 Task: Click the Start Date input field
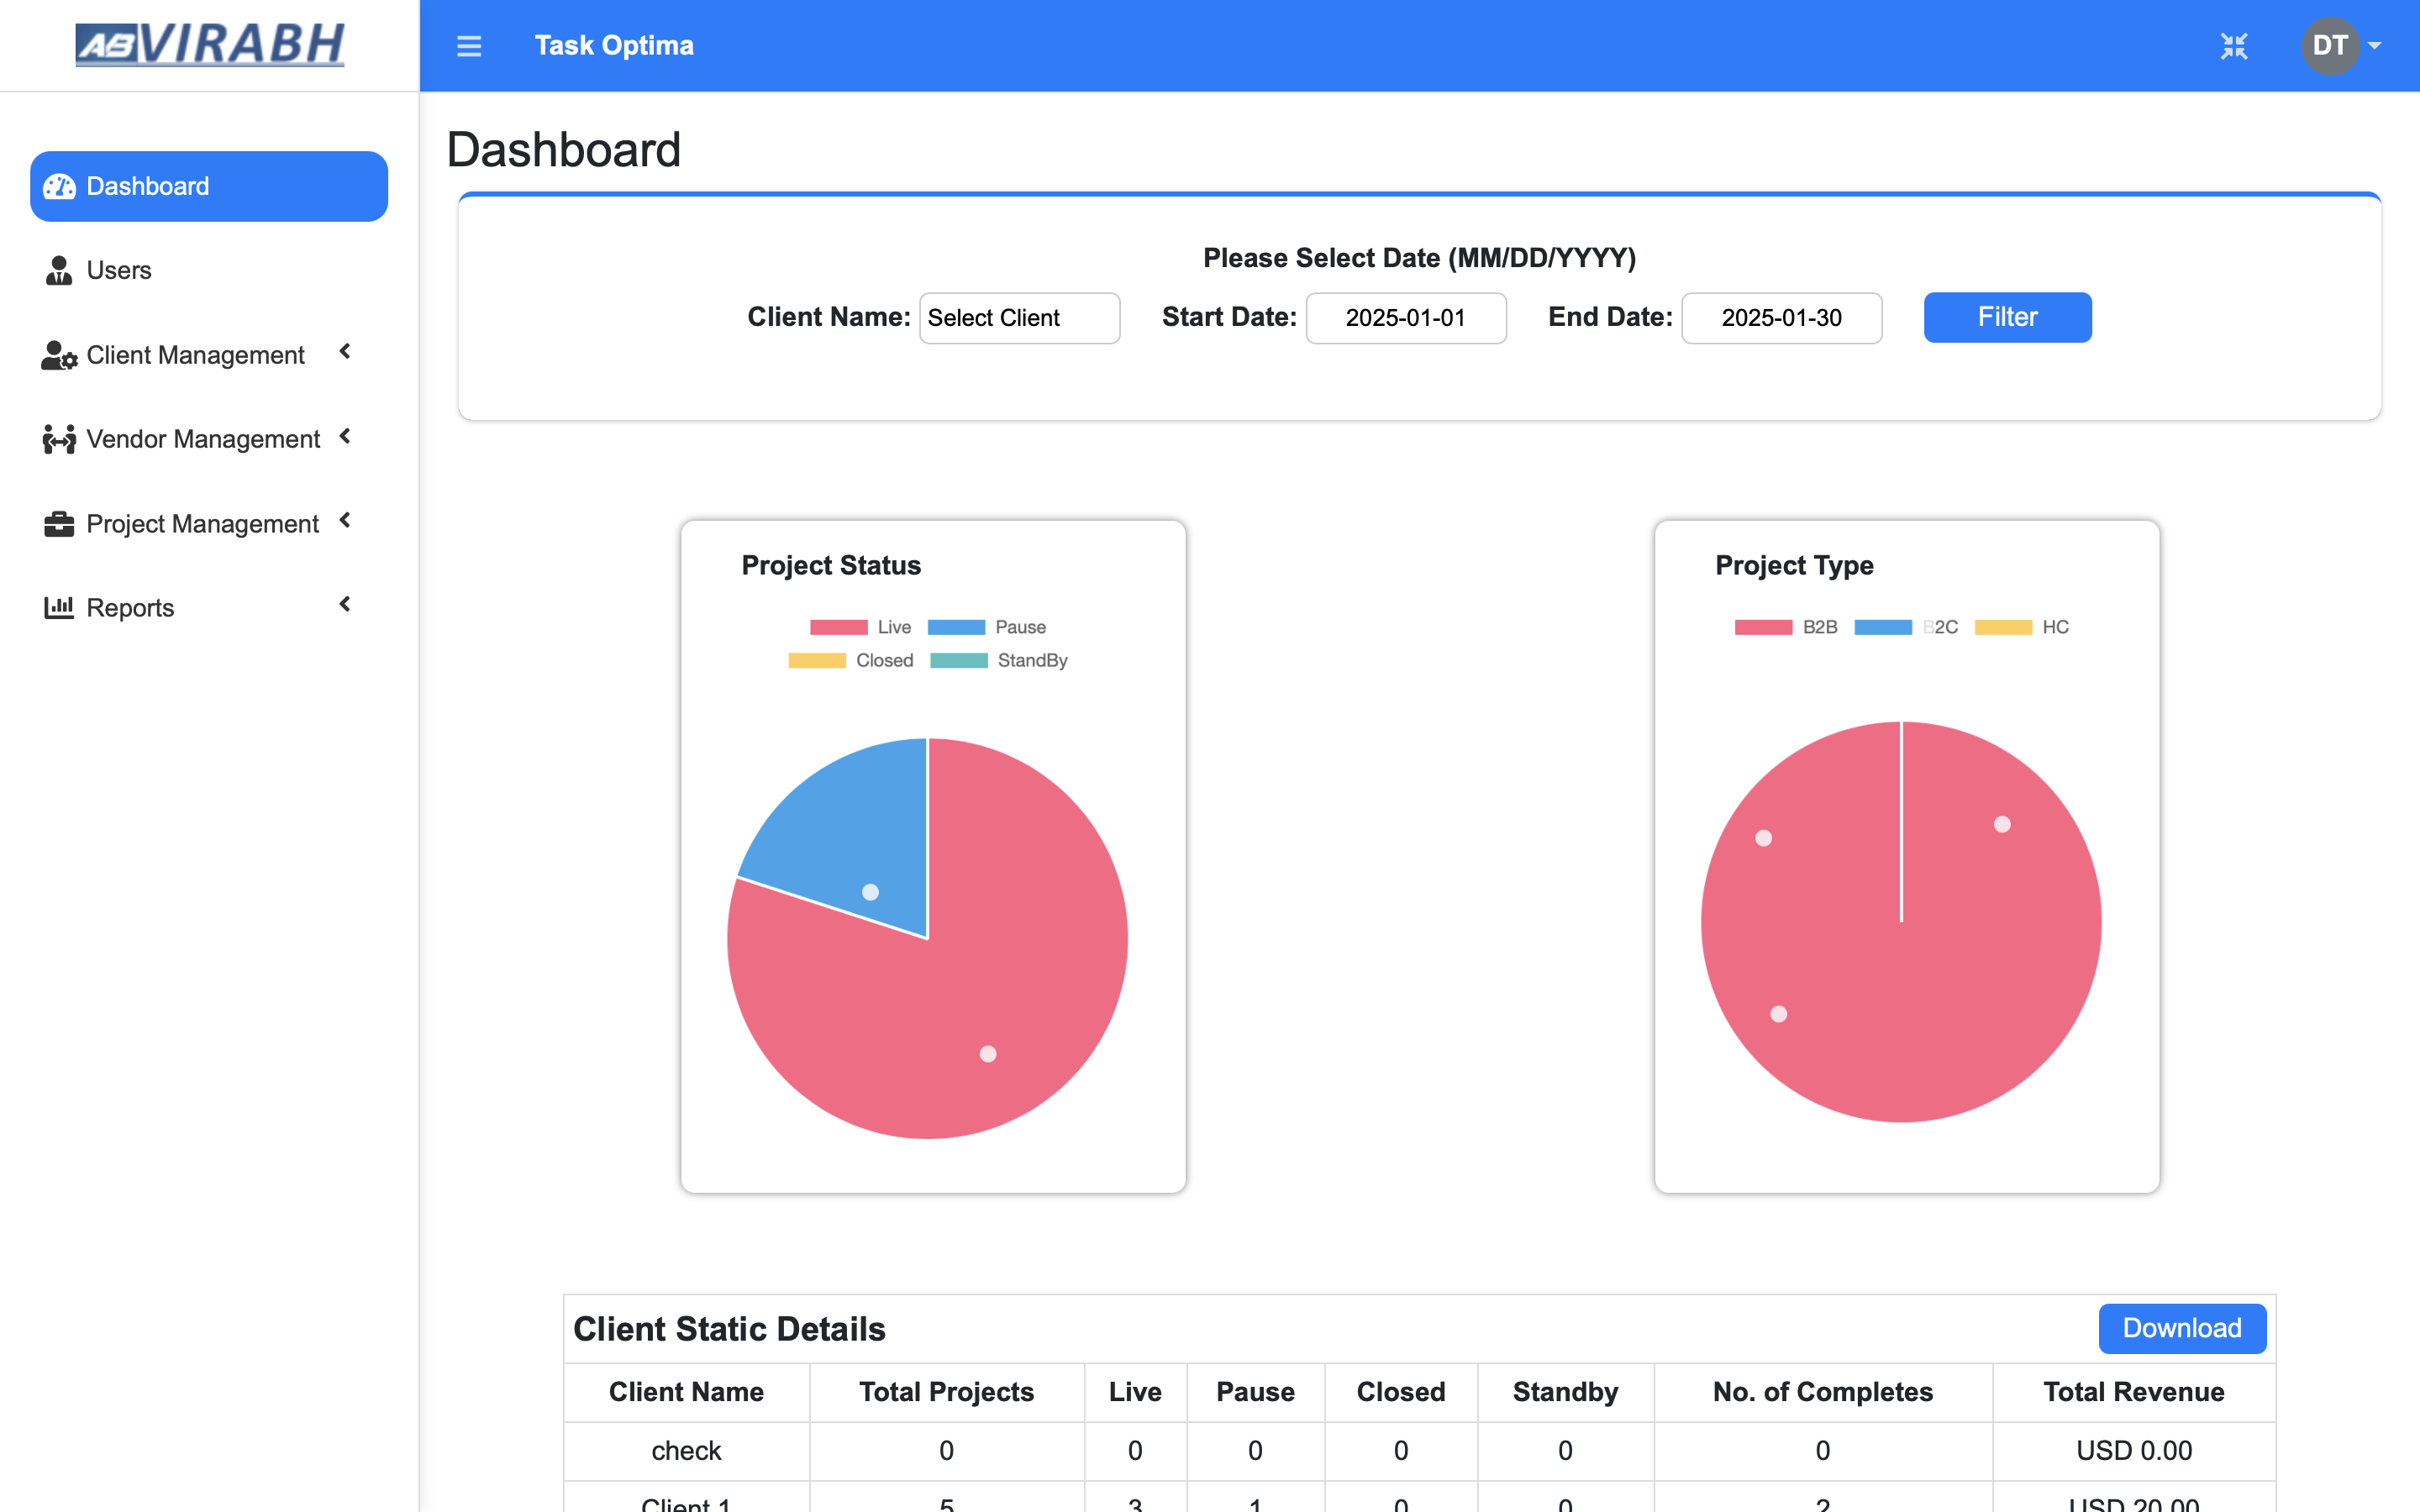(1405, 318)
